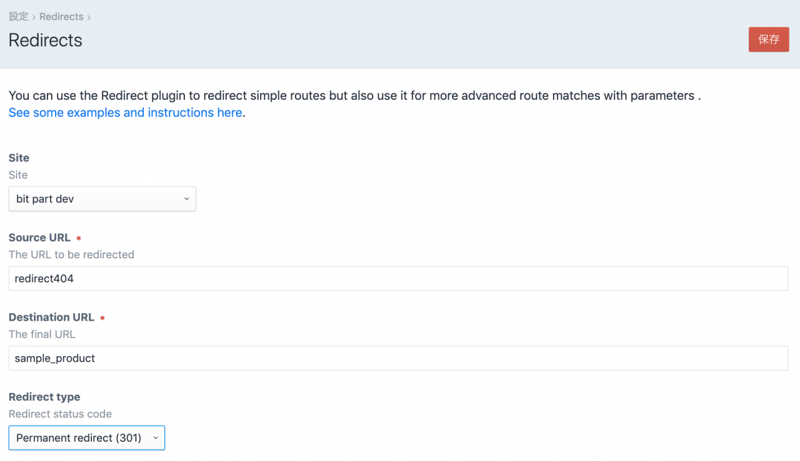Focus the Destination URL field containing sample_product
Image resolution: width=800 pixels, height=461 pixels.
(398, 358)
